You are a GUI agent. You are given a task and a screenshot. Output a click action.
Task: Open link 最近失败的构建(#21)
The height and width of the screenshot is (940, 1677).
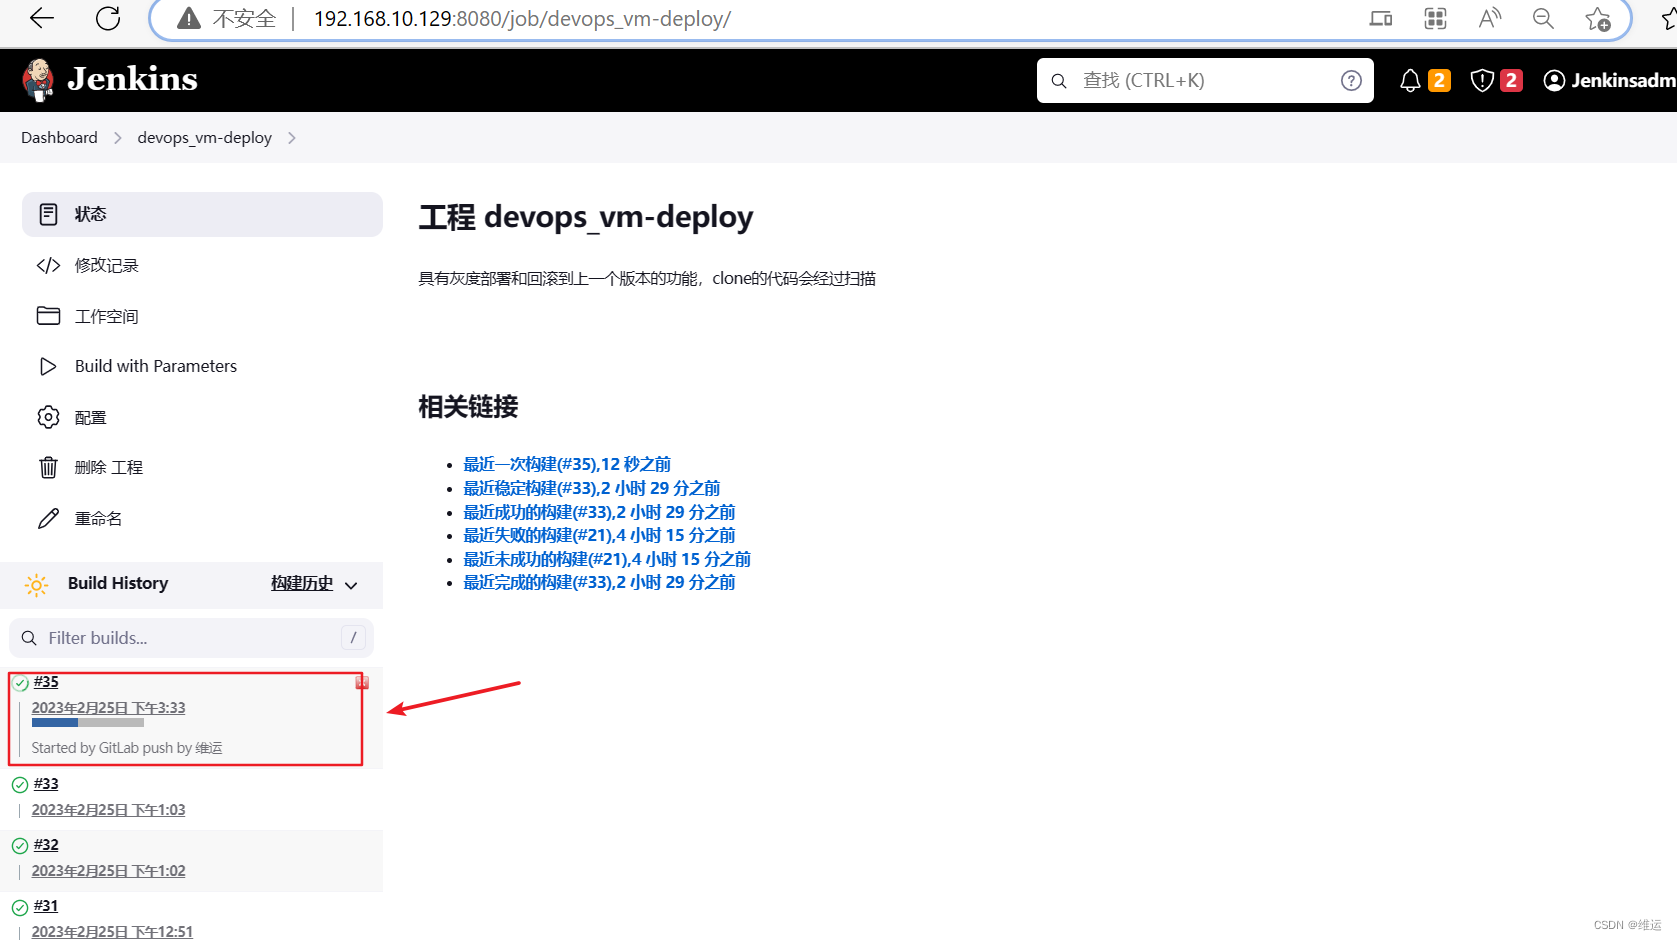[599, 535]
